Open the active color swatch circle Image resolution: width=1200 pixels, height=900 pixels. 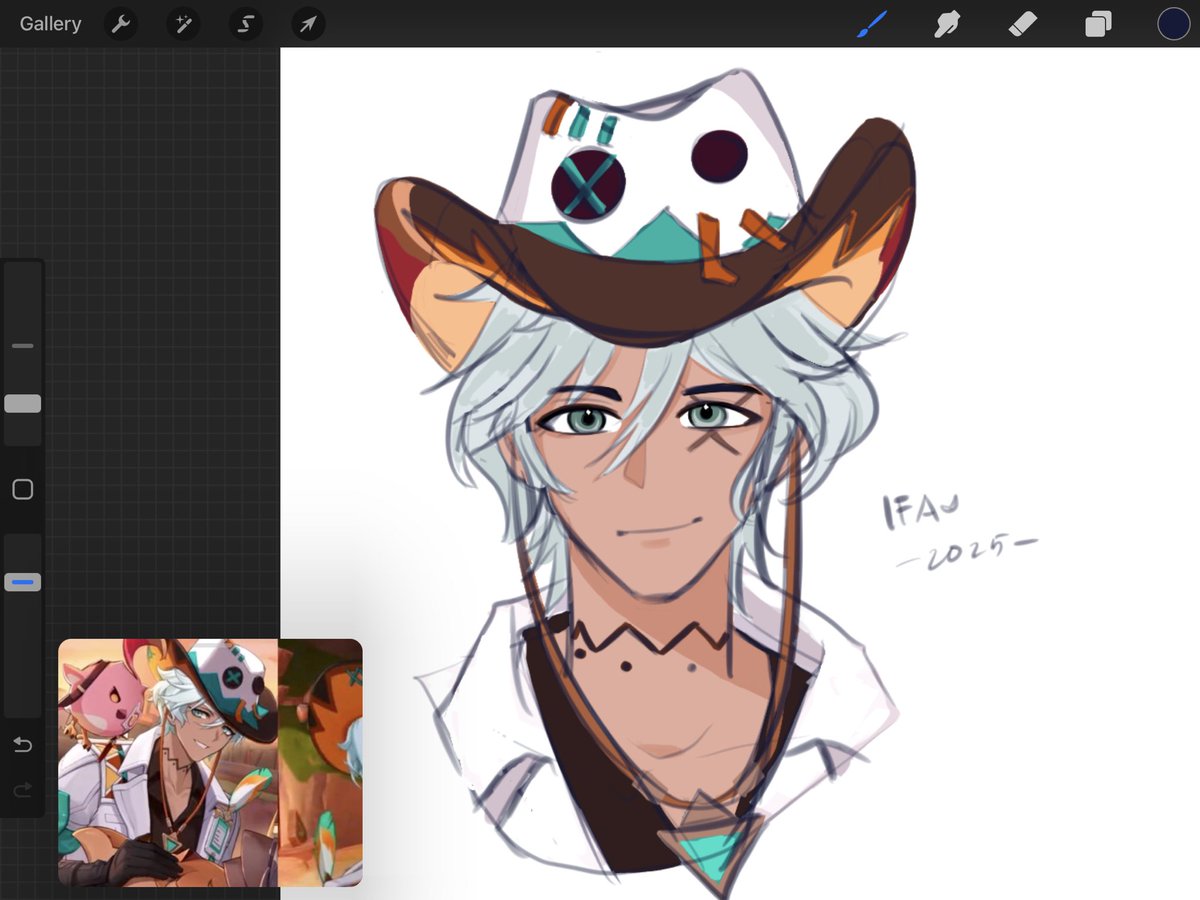point(1173,23)
